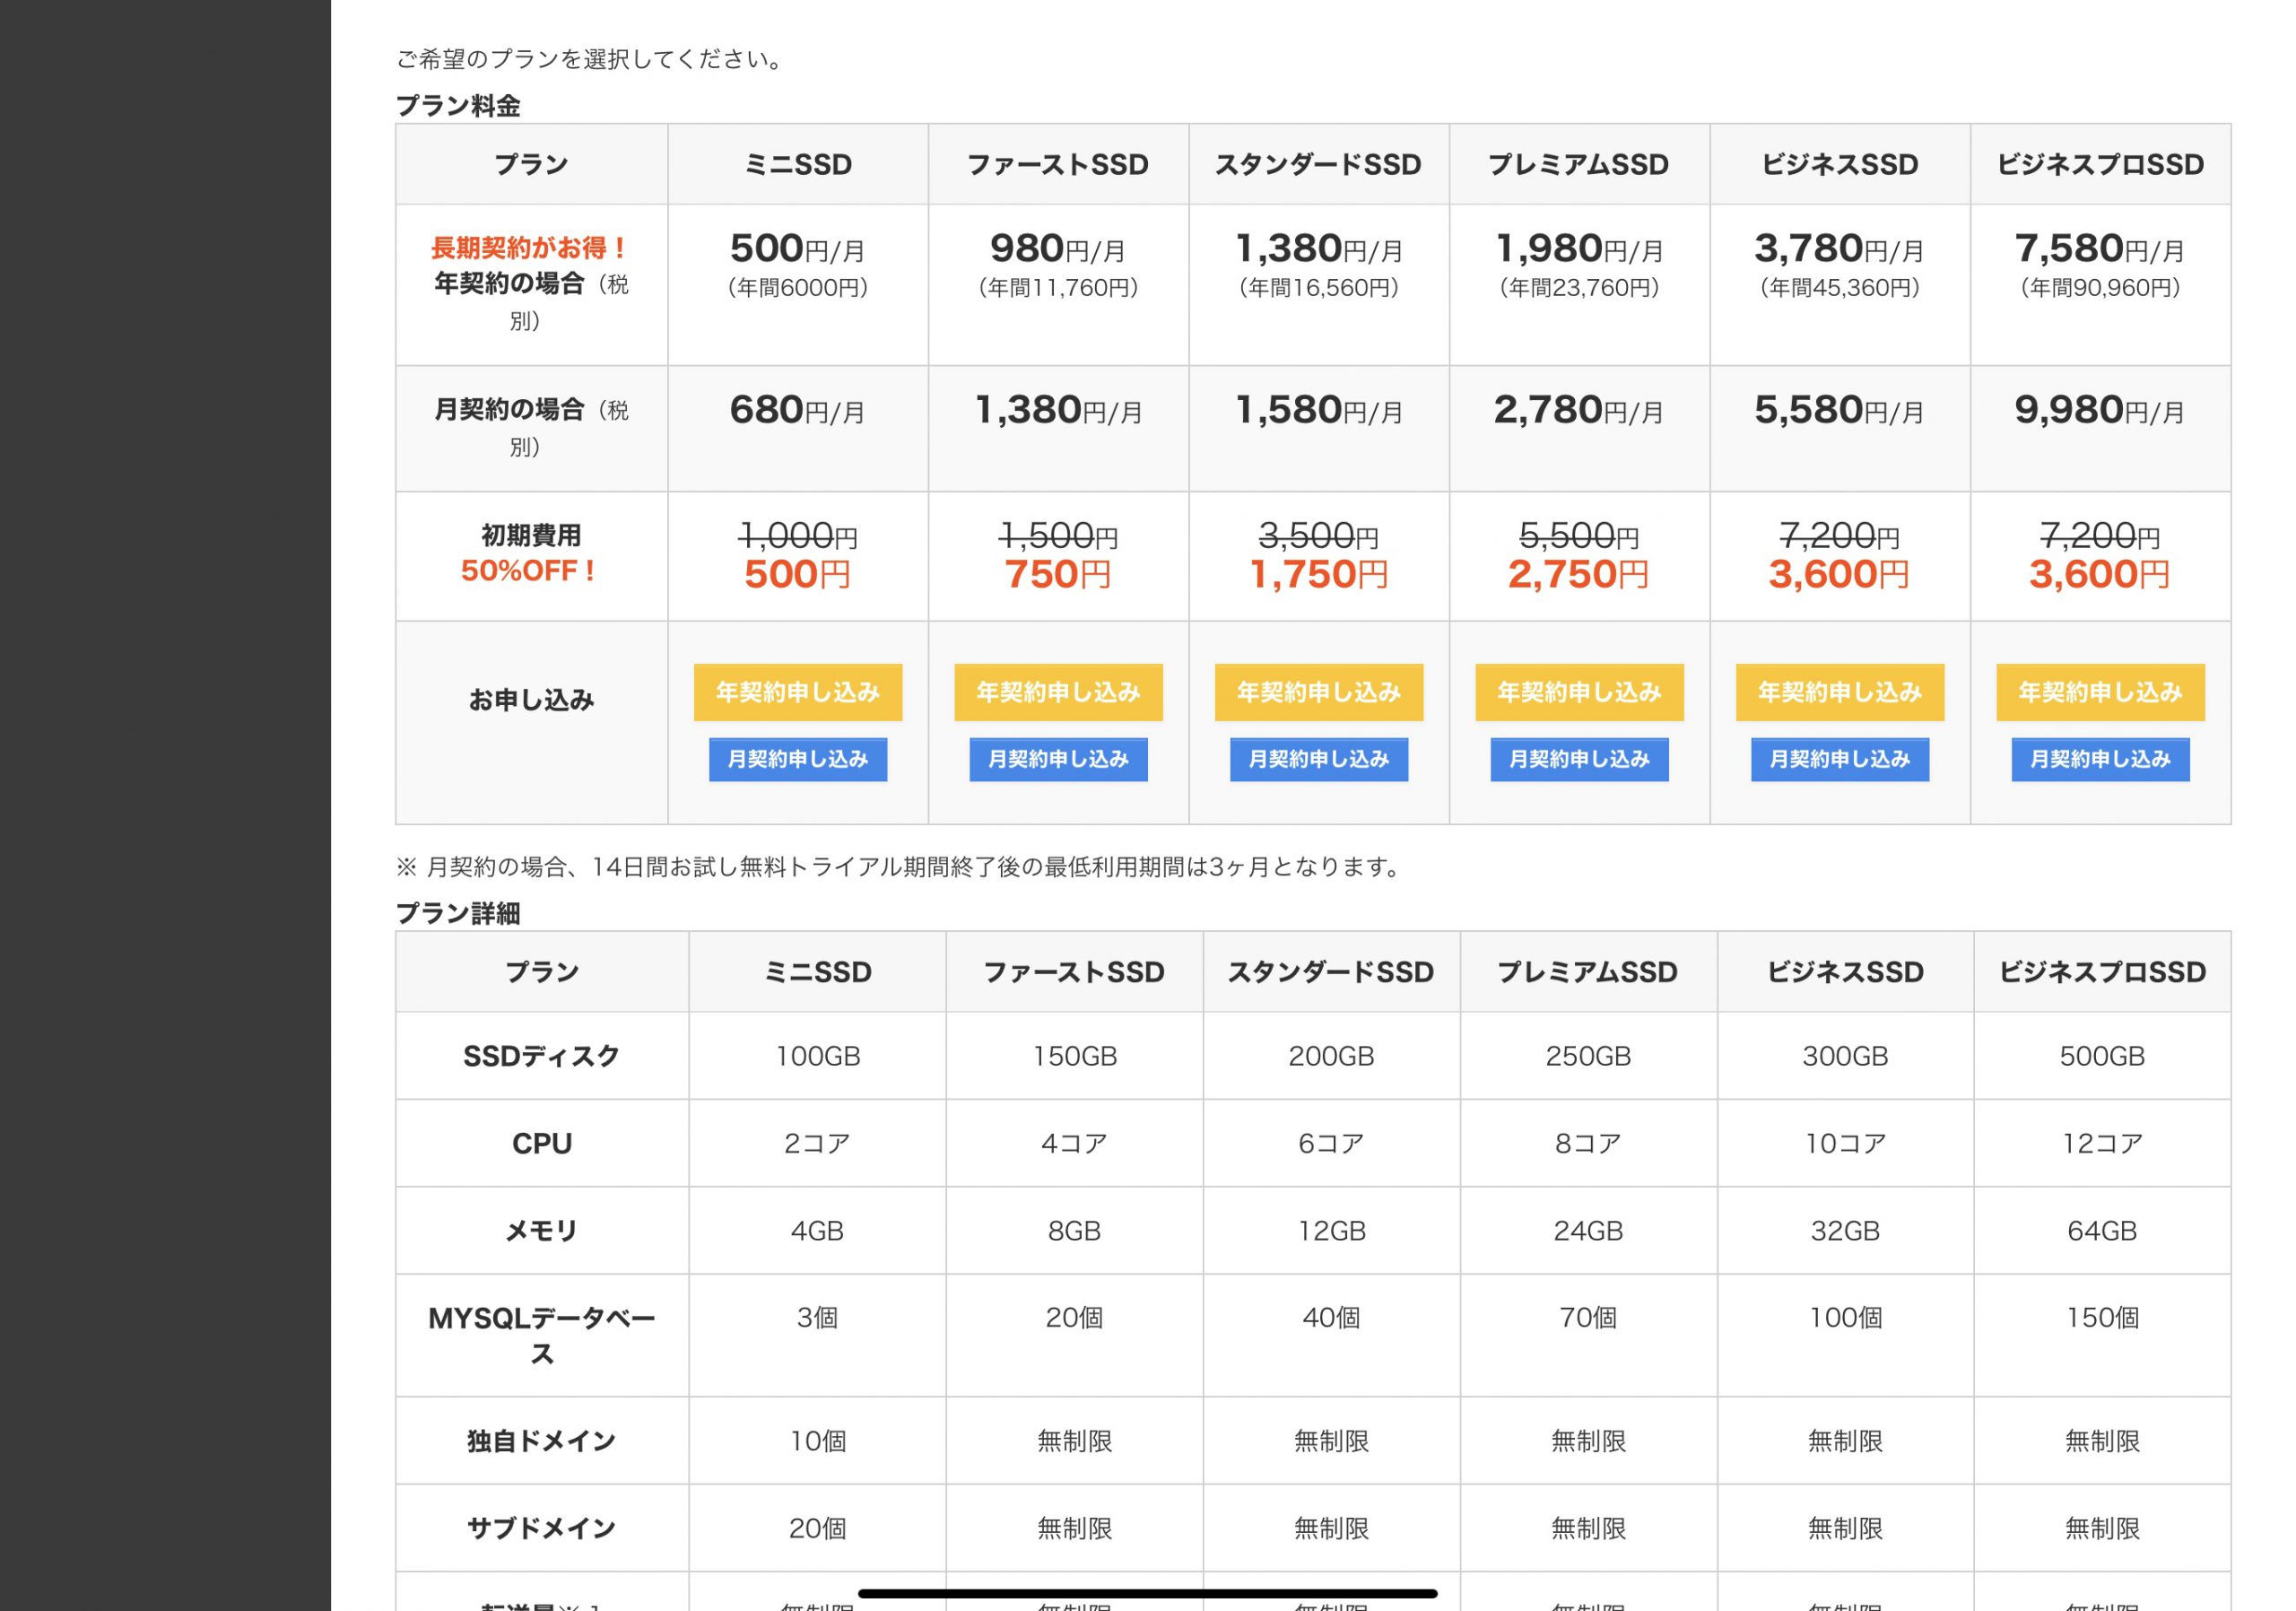Viewport: 2296px width, 1611px height.
Task: Click the 長期契約がお得！ label
Action: [x=531, y=247]
